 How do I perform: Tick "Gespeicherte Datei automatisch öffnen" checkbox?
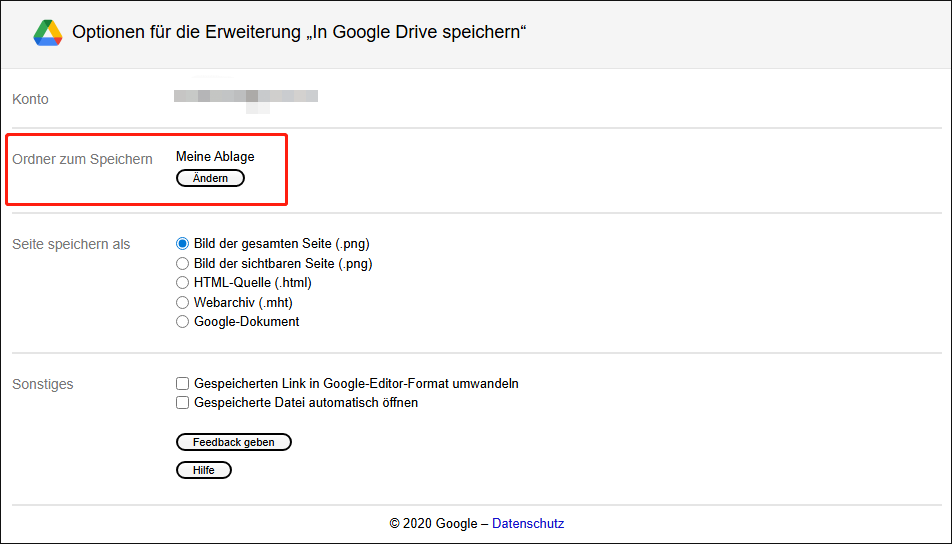click(182, 403)
